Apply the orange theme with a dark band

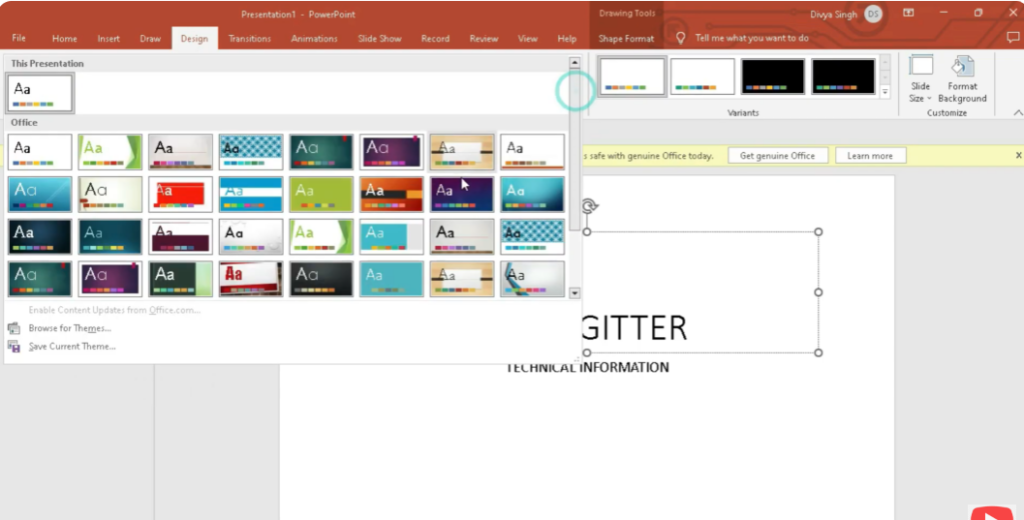[x=391, y=194]
